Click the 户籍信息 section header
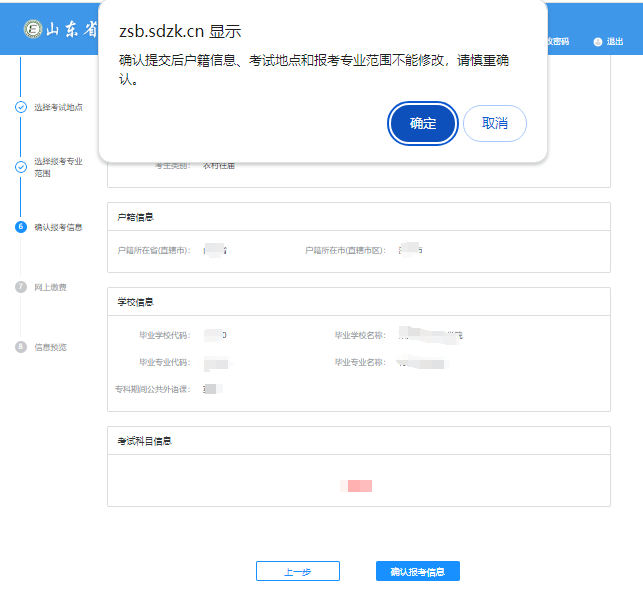643x592 pixels. point(135,217)
